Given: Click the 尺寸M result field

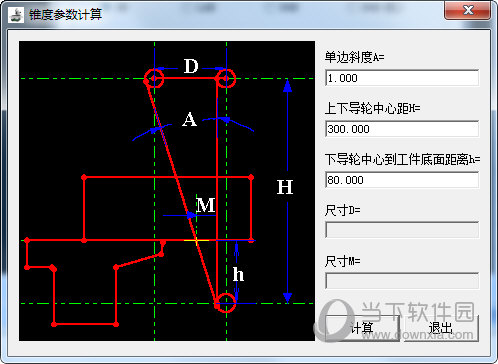Looking at the screenshot, I should click(x=402, y=281).
